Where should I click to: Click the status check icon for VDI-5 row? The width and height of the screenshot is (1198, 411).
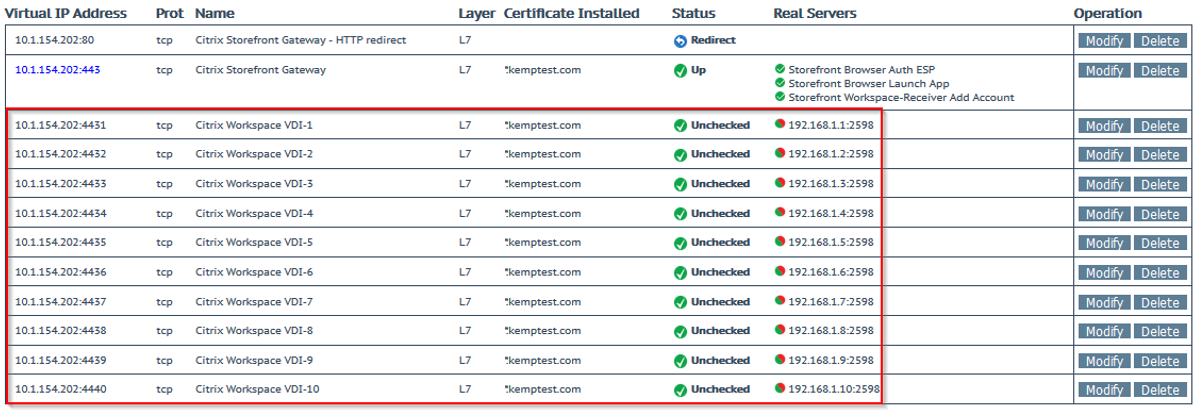click(x=680, y=244)
